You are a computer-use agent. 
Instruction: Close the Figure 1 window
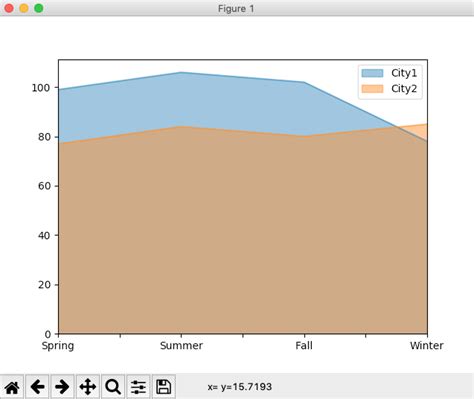[9, 8]
